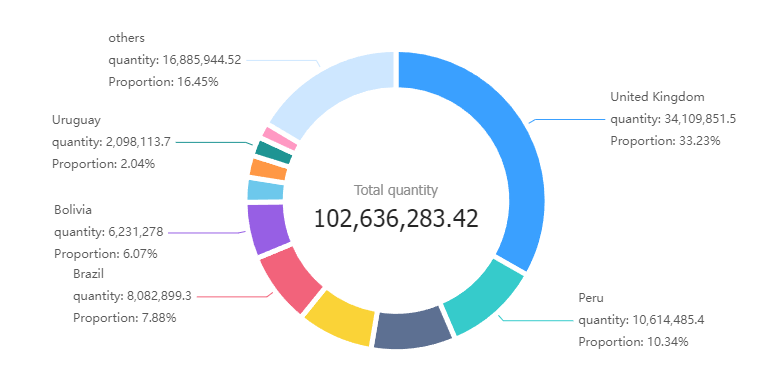Click the Peru quantity 10,614,485.4 label

coord(641,320)
